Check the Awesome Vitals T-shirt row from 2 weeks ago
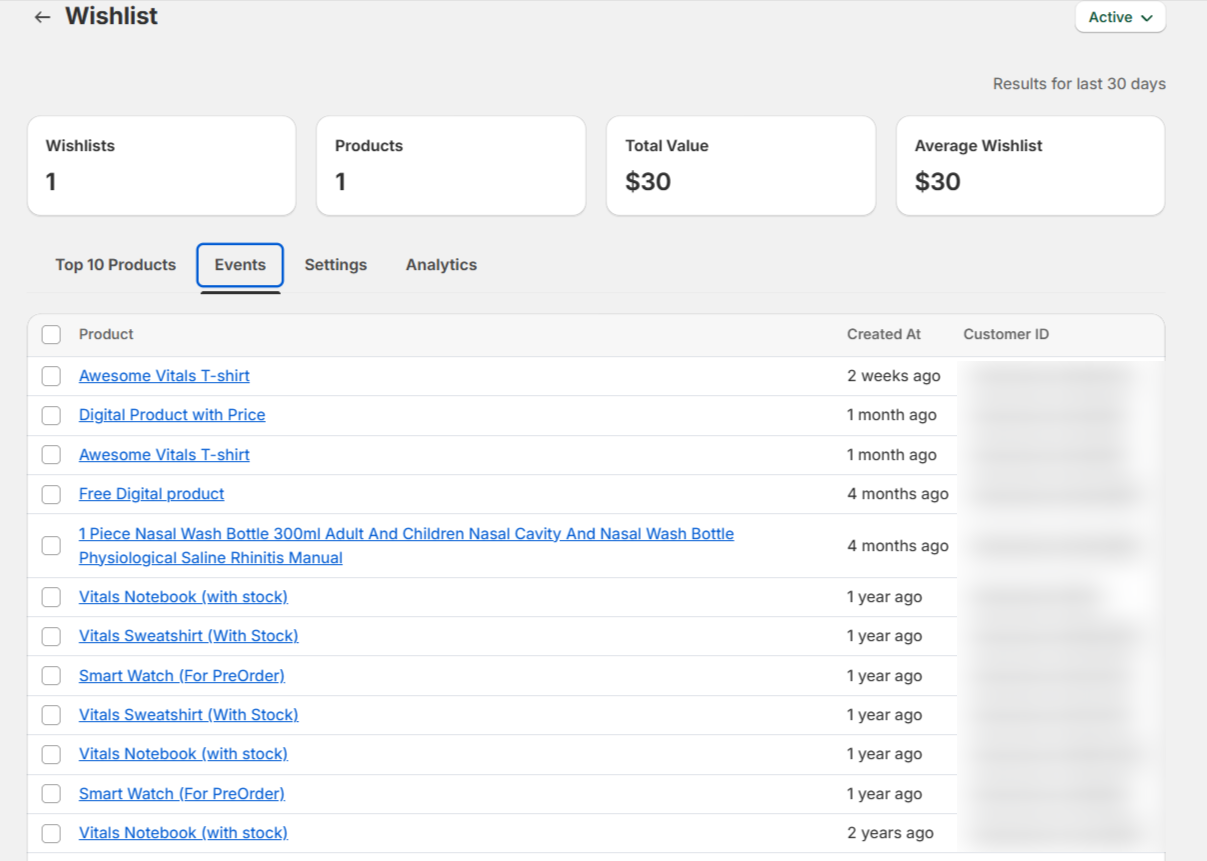 (x=51, y=376)
